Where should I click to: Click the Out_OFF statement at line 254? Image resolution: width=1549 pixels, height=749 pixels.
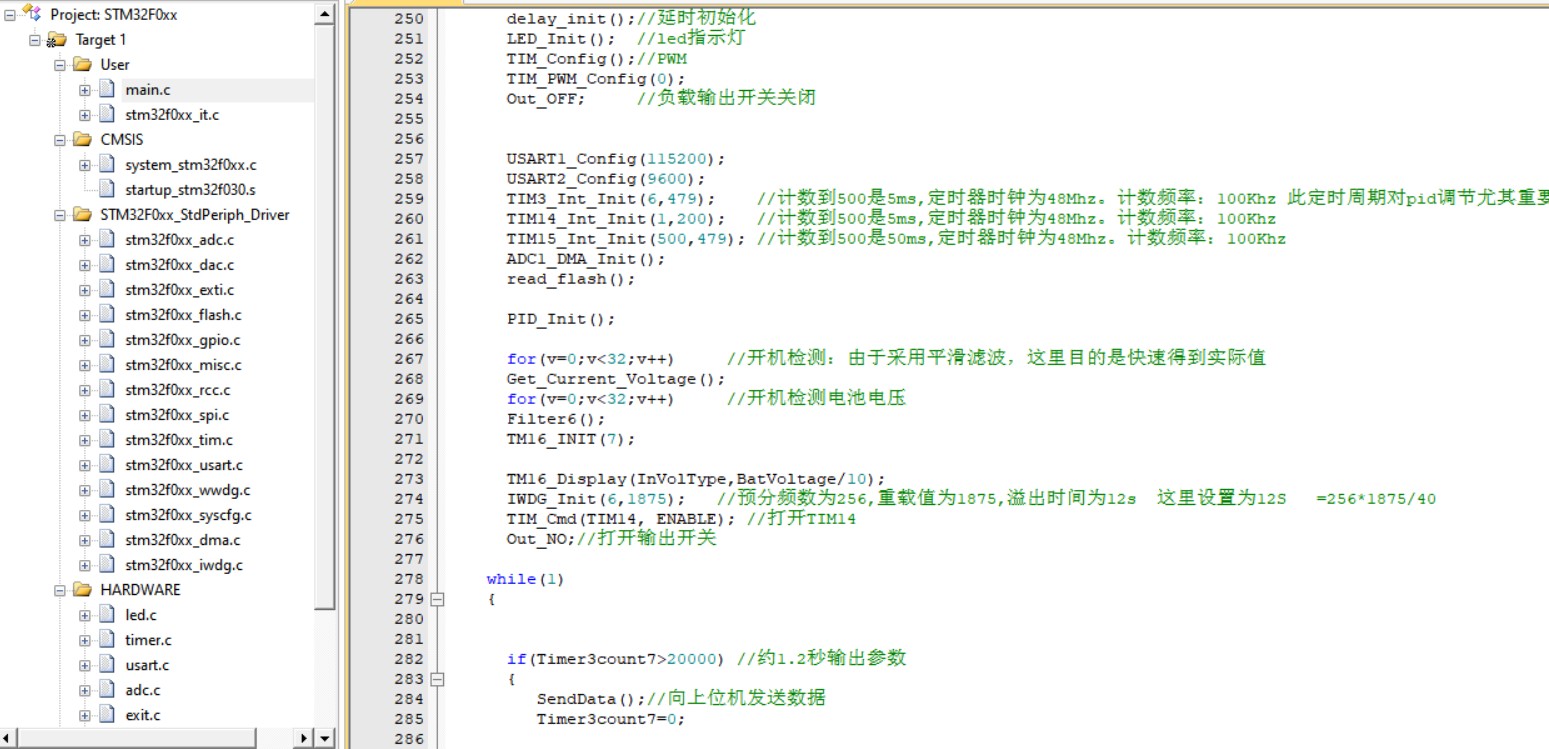pyautogui.click(x=546, y=99)
